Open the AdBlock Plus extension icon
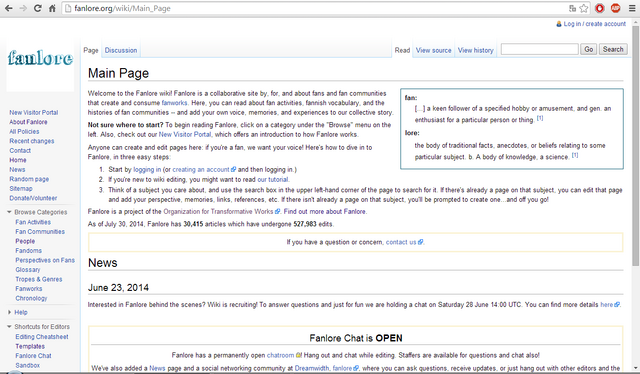 pyautogui.click(x=616, y=8)
